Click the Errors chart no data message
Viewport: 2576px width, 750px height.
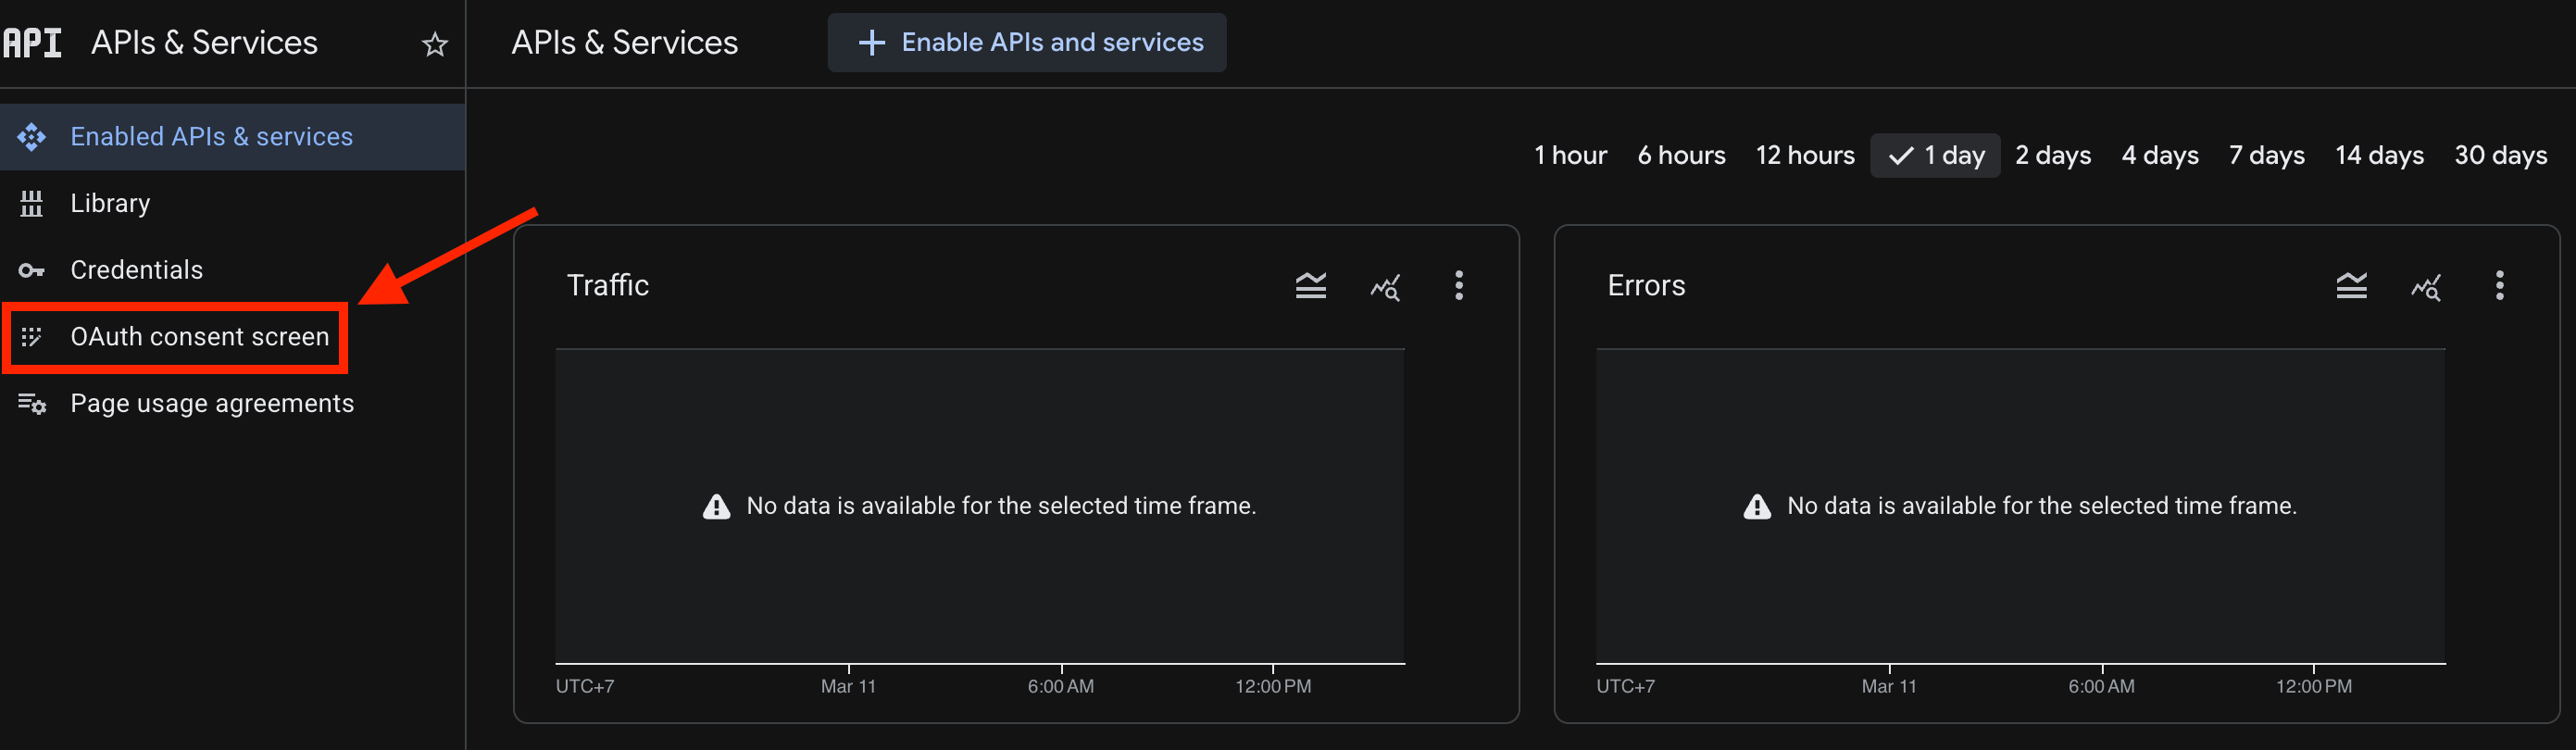[2042, 507]
